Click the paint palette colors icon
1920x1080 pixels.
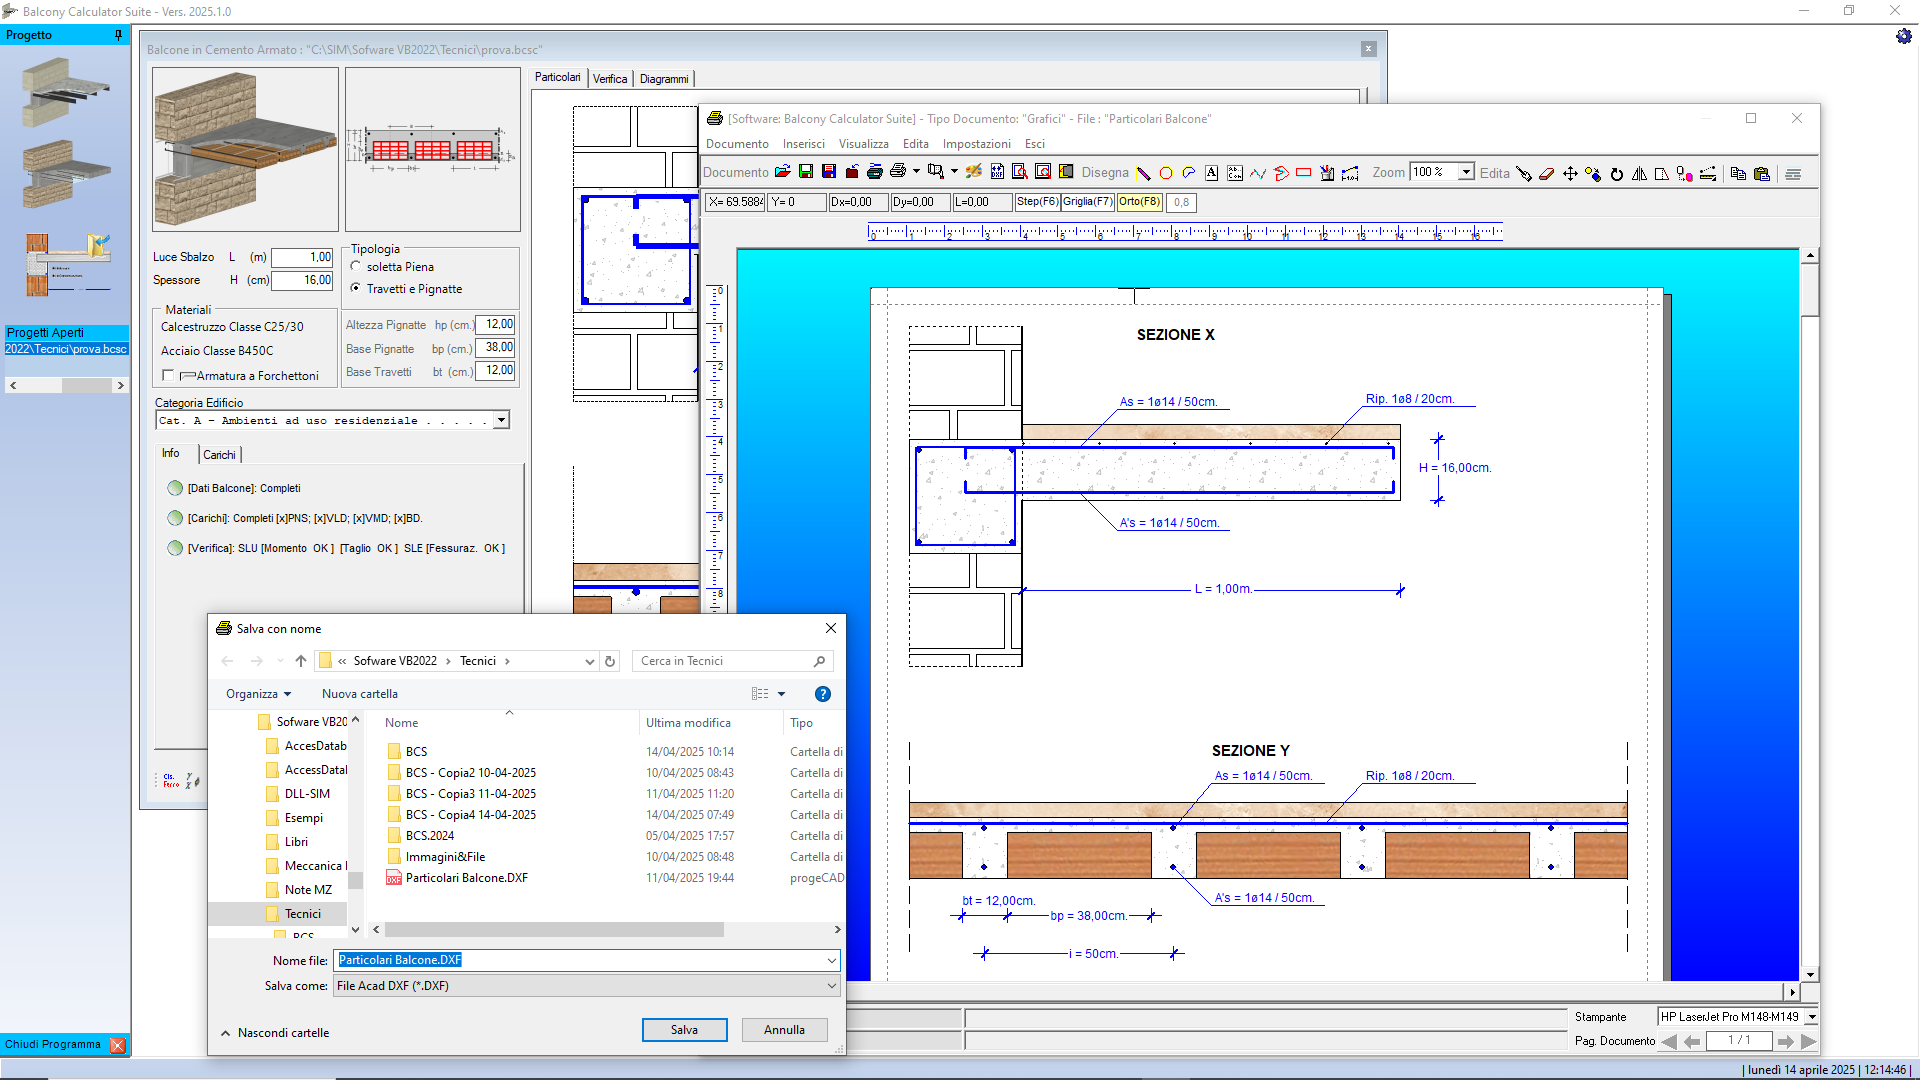pyautogui.click(x=973, y=172)
